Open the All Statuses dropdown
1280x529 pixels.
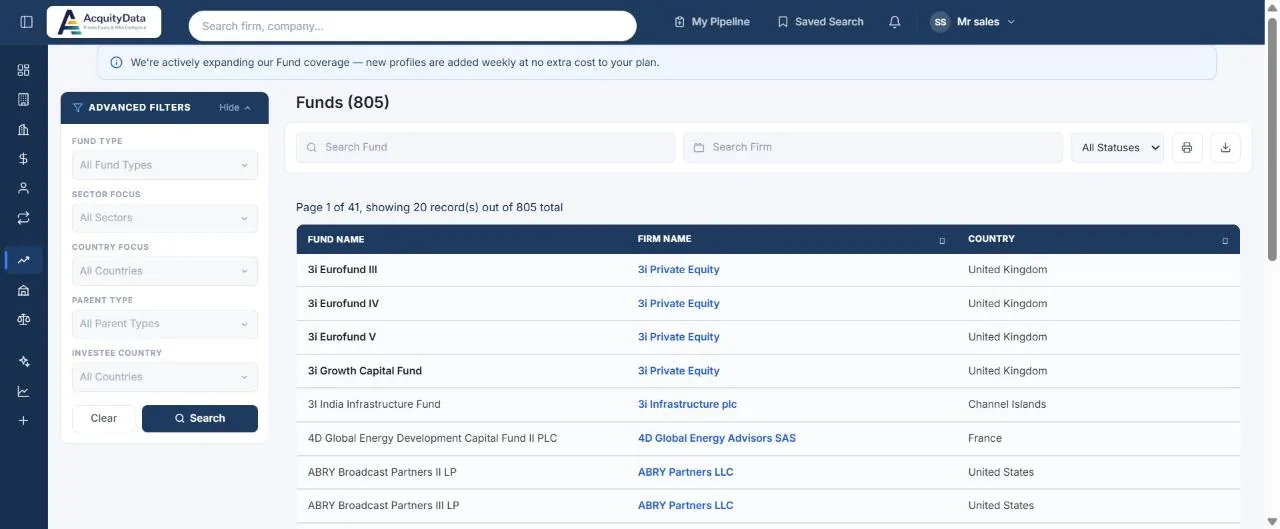click(x=1117, y=147)
